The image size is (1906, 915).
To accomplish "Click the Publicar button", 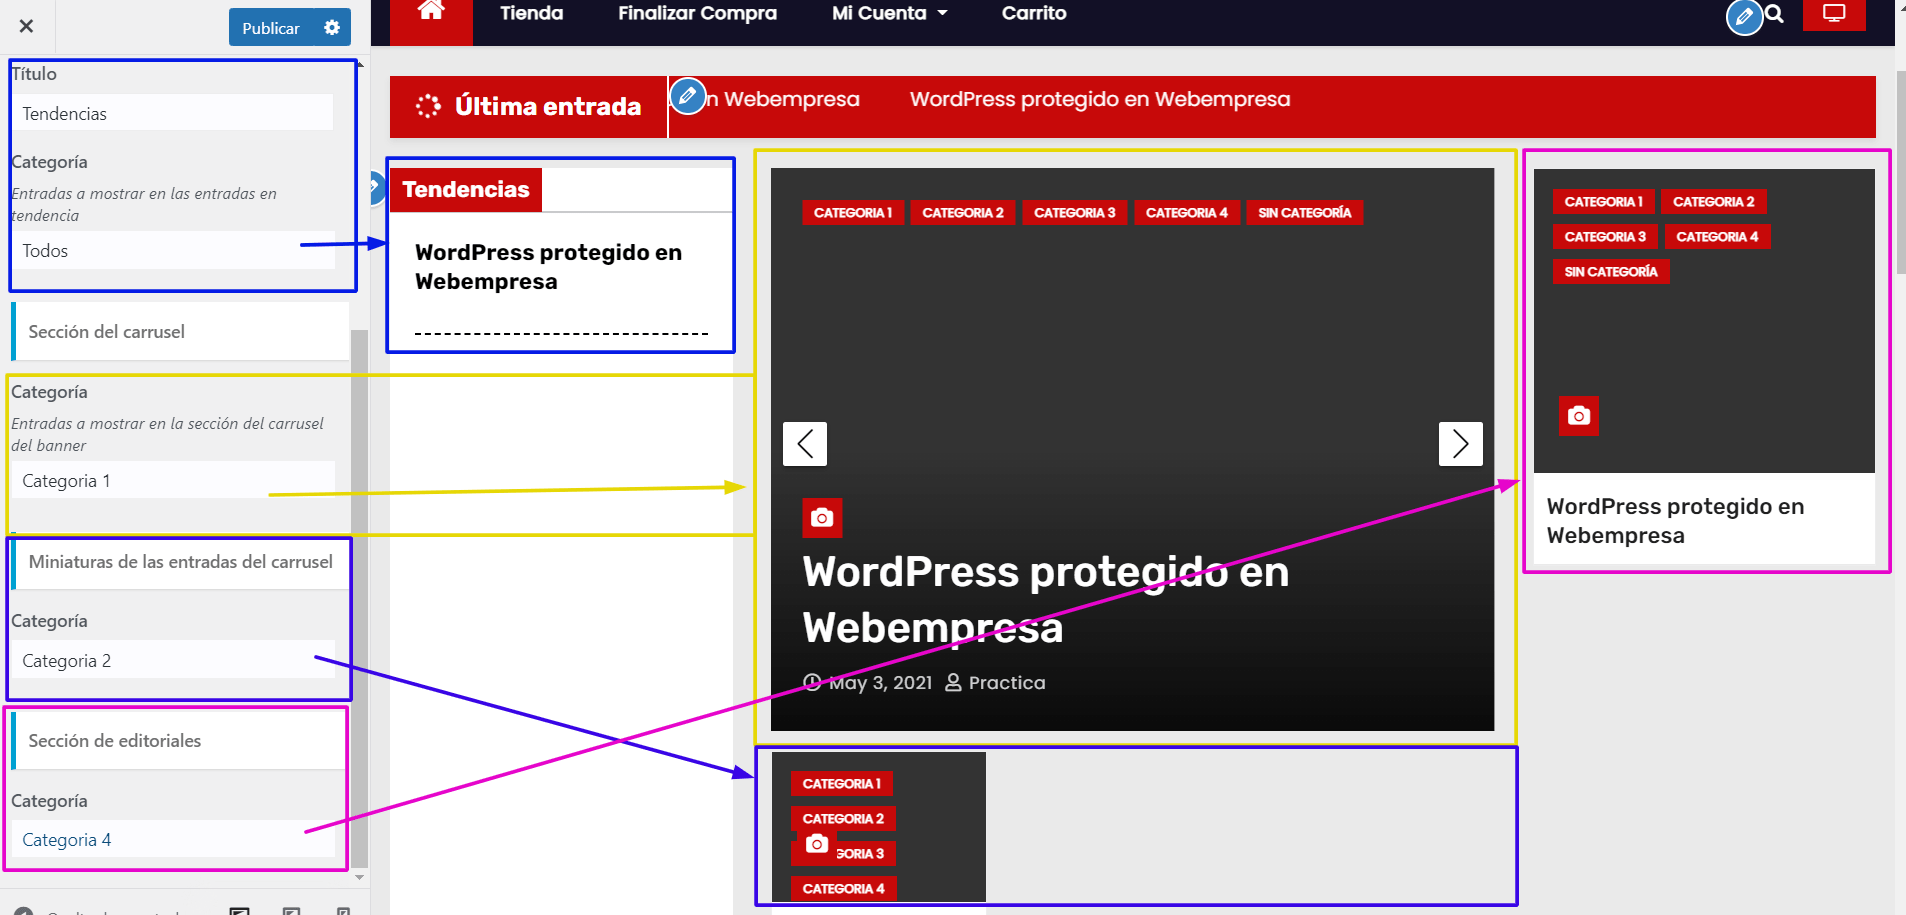I will click(271, 27).
